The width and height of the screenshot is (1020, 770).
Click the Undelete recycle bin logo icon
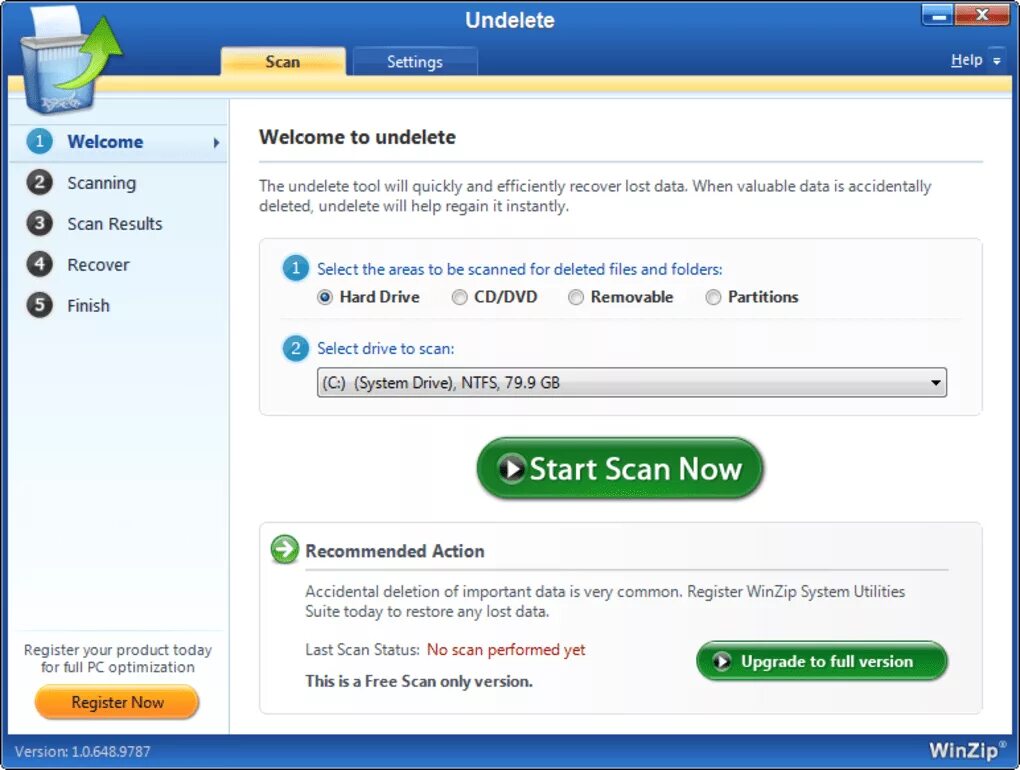tap(70, 63)
